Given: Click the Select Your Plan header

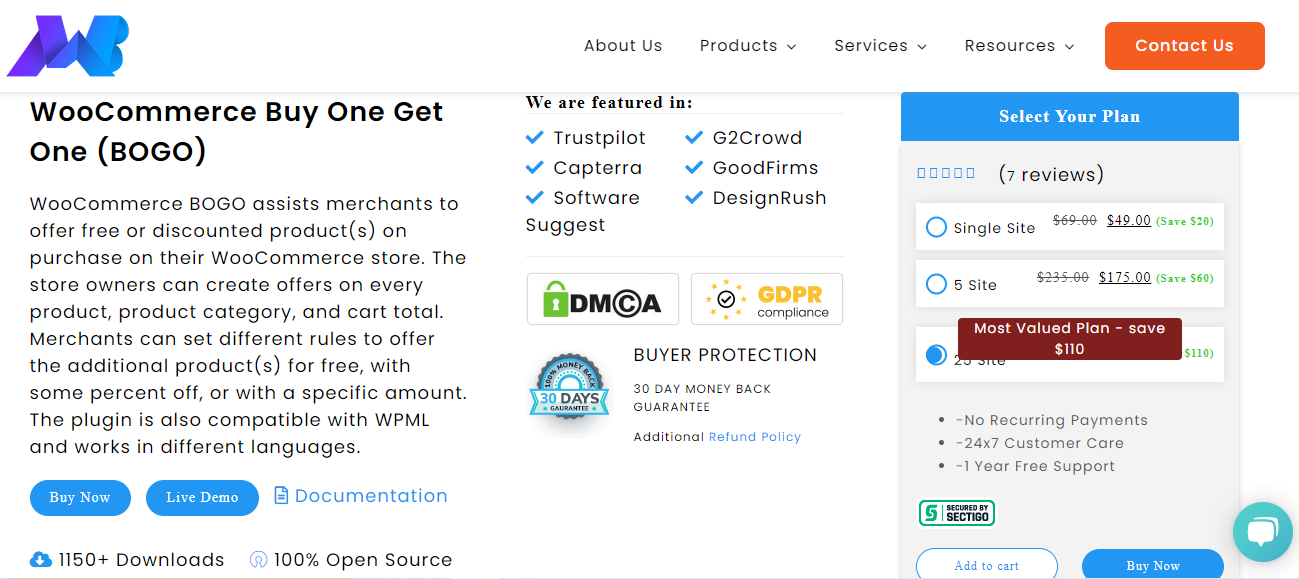Looking at the screenshot, I should point(1070,116).
